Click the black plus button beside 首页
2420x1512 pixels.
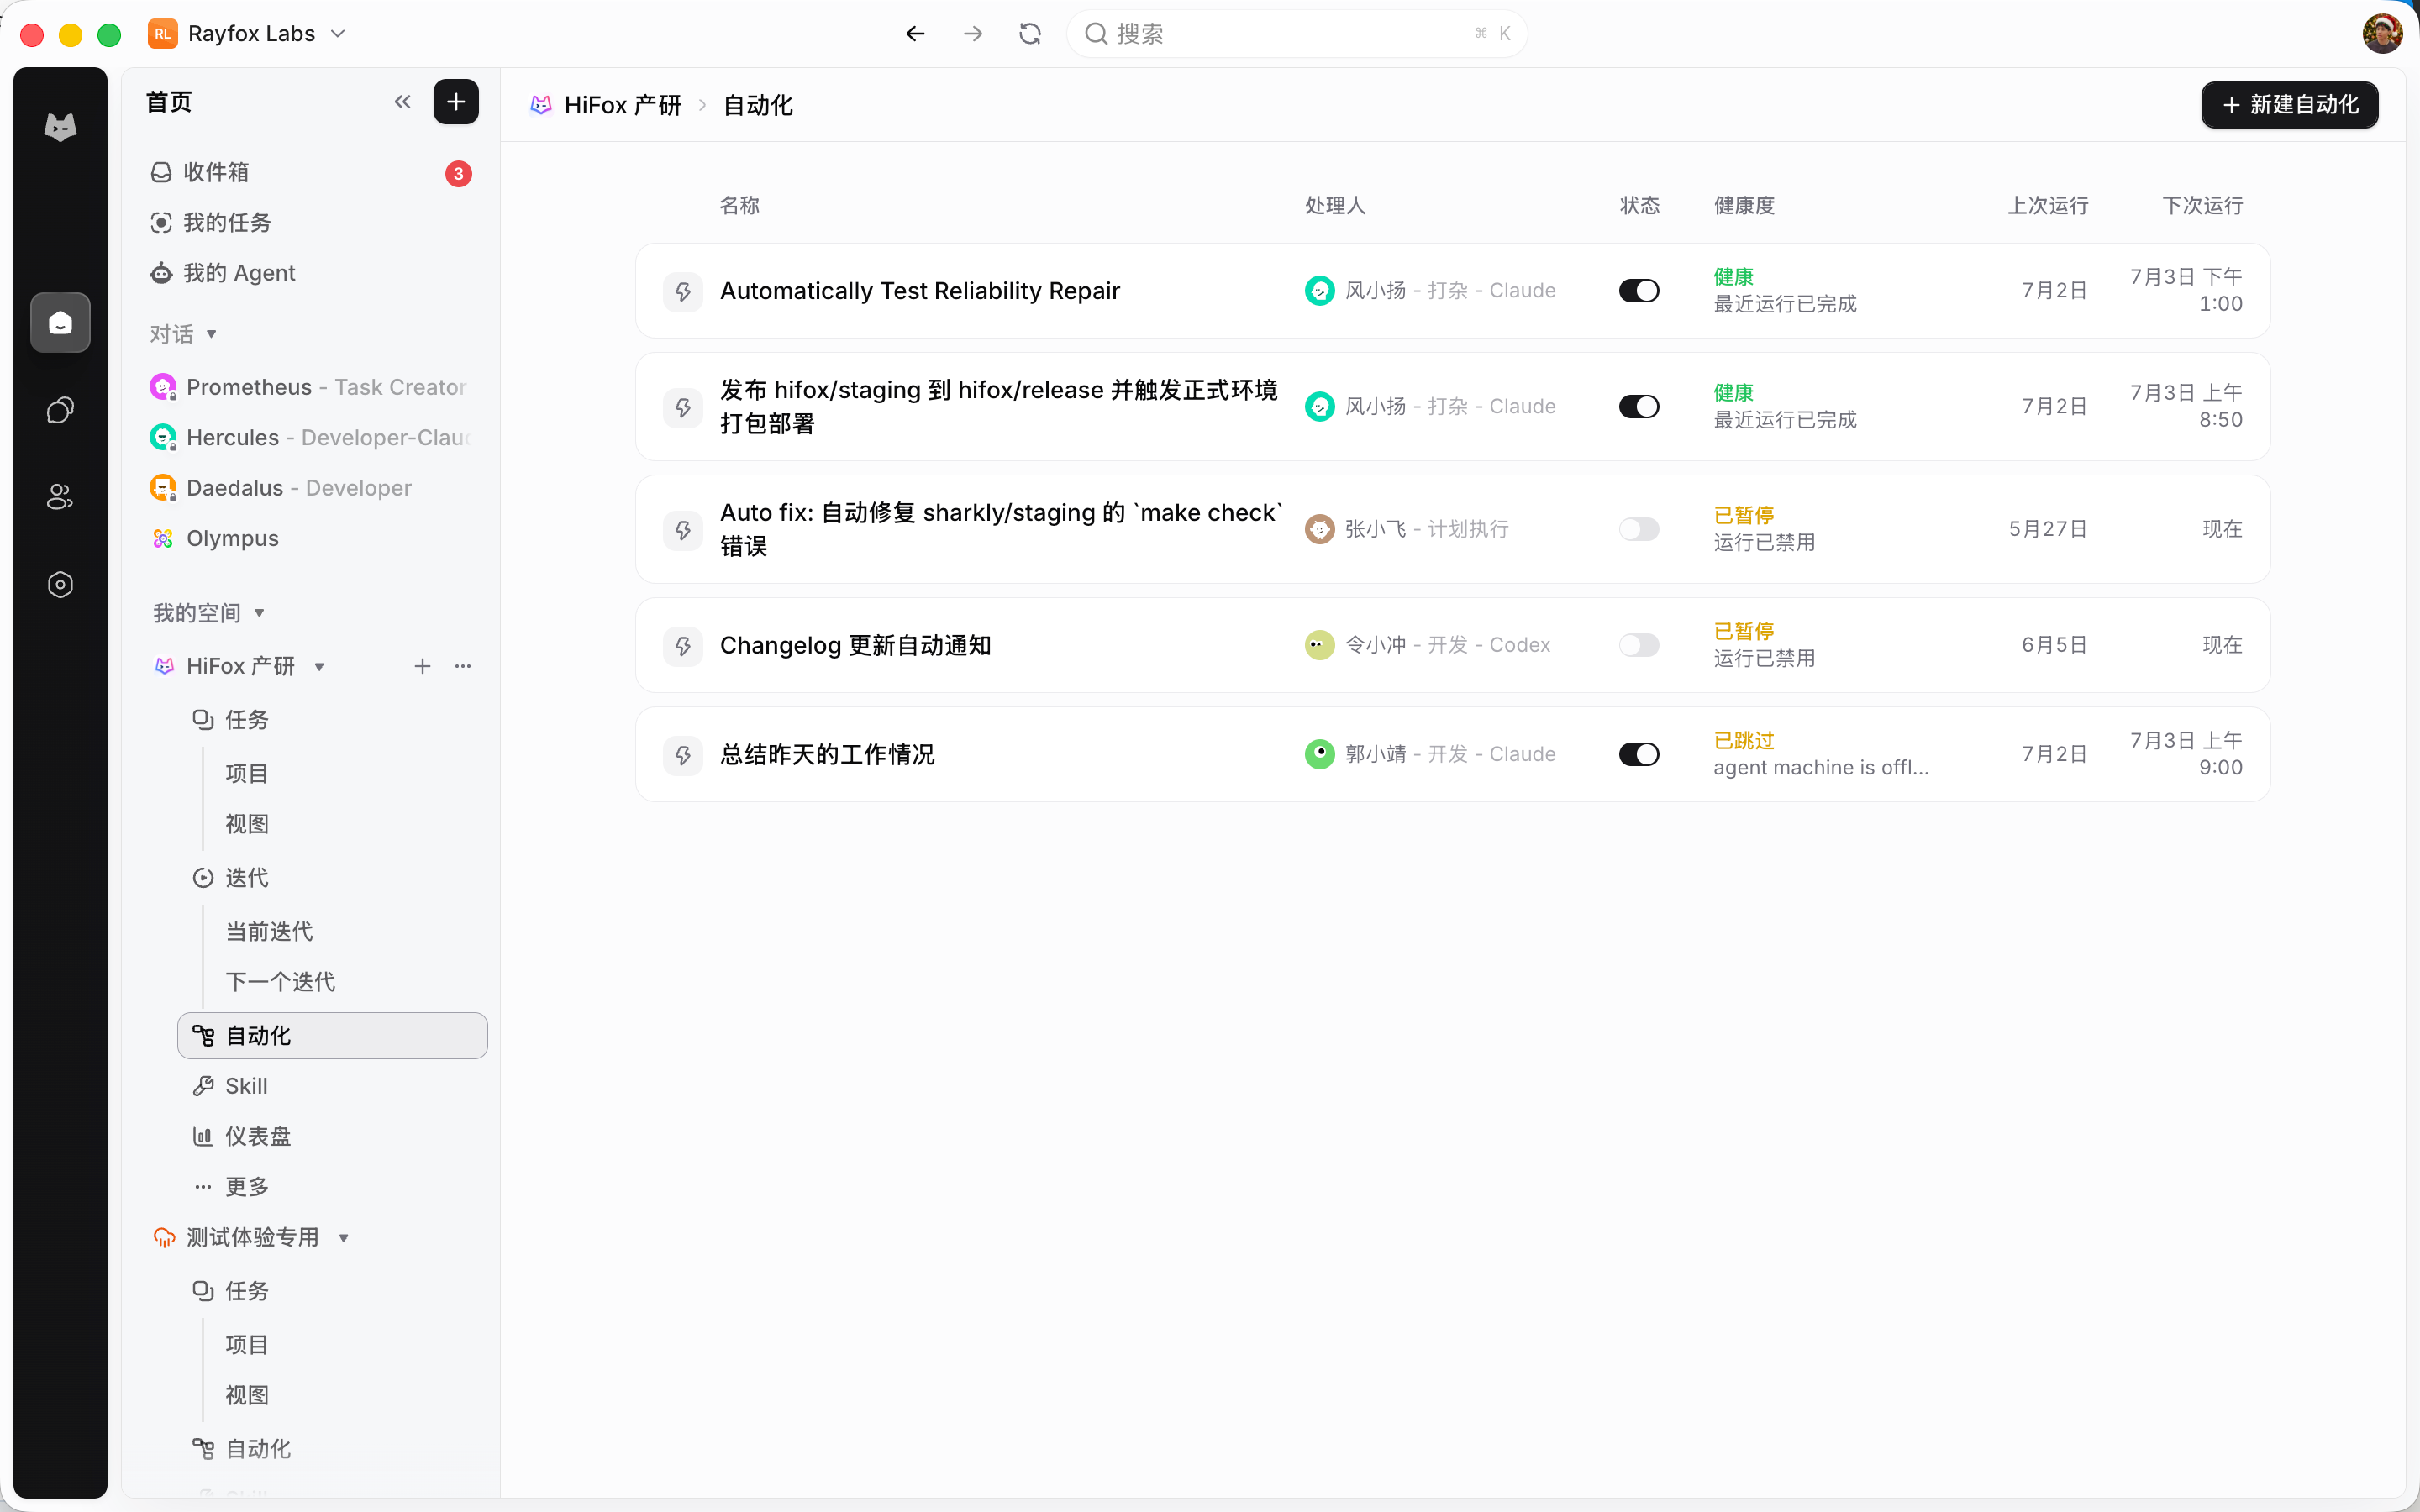[456, 102]
